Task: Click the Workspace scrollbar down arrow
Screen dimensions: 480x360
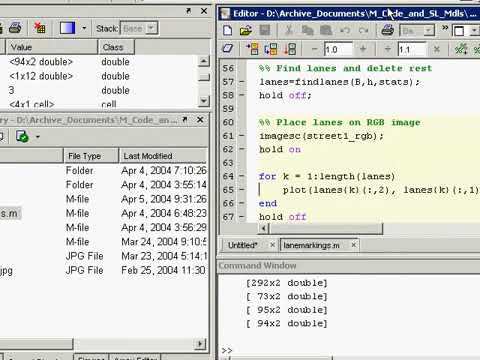Action: pos(203,101)
